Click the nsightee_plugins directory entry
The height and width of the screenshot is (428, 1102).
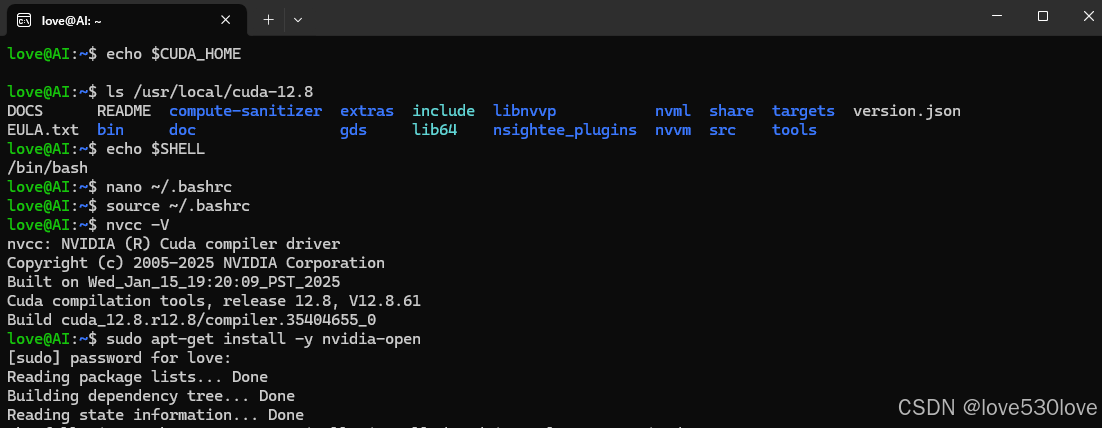tap(565, 130)
